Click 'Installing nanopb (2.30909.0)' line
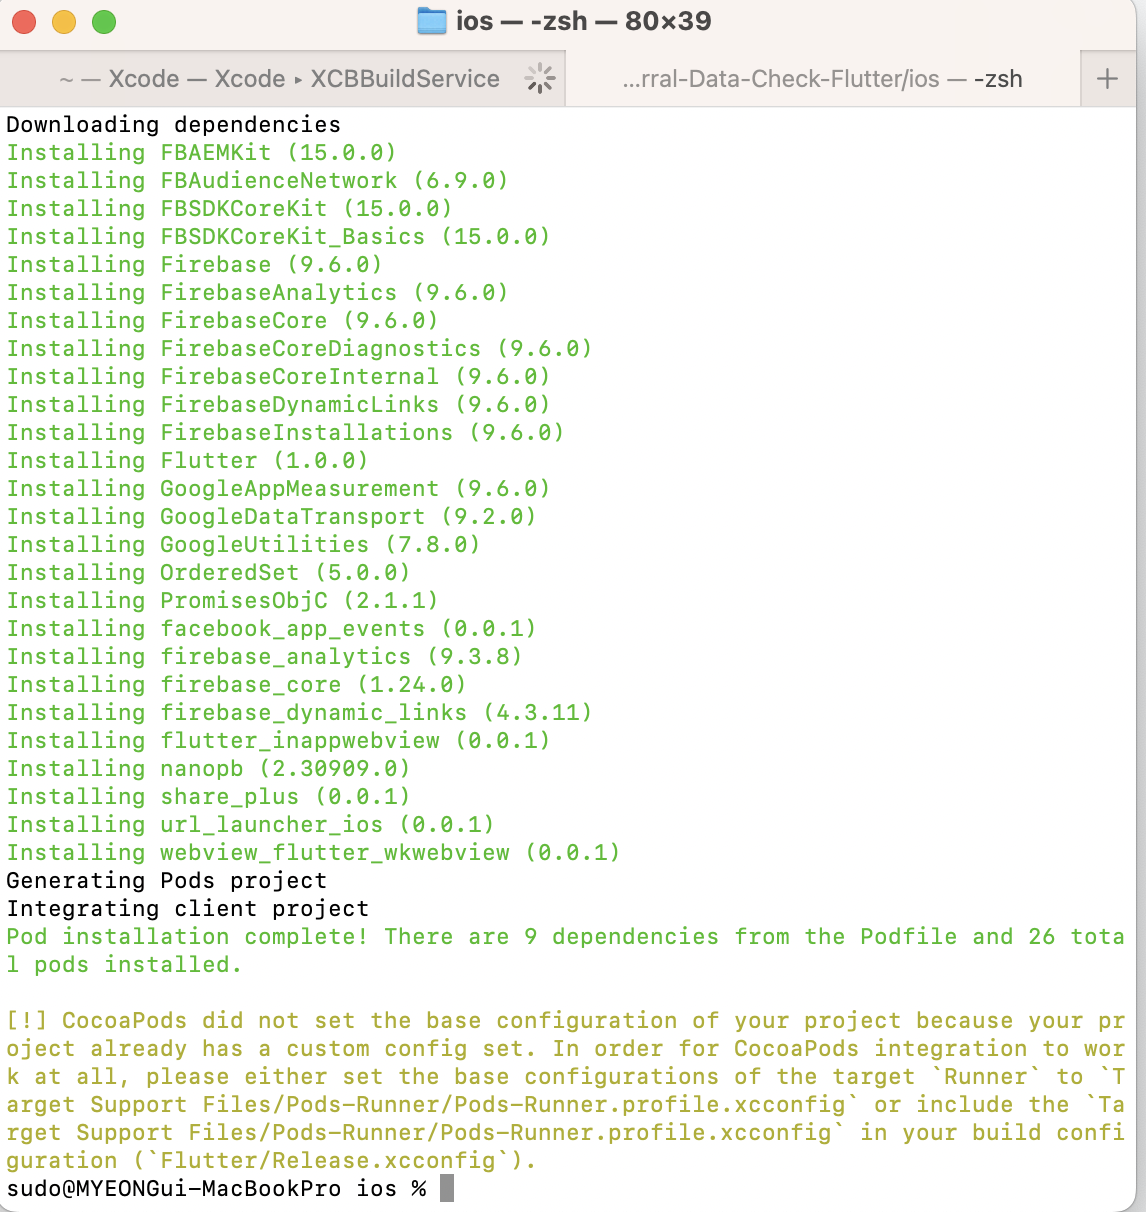The height and width of the screenshot is (1212, 1146). coord(209,769)
